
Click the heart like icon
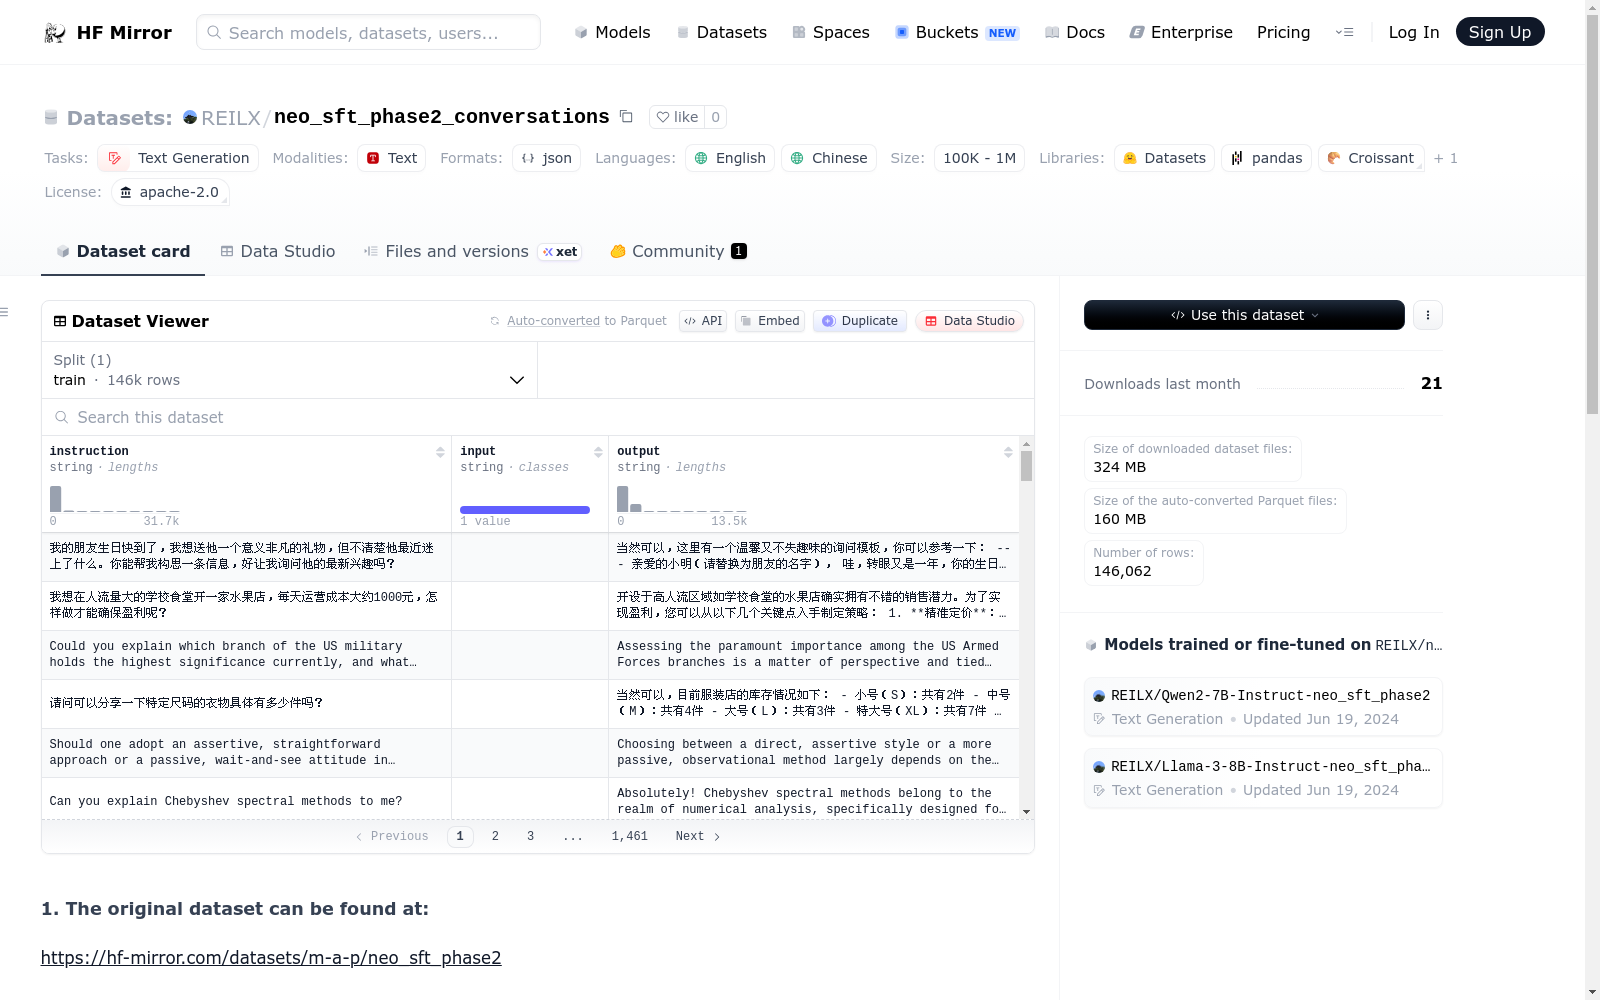663,117
